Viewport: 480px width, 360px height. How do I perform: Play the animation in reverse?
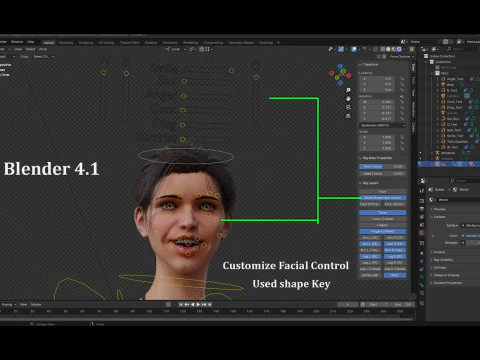pos(192,304)
